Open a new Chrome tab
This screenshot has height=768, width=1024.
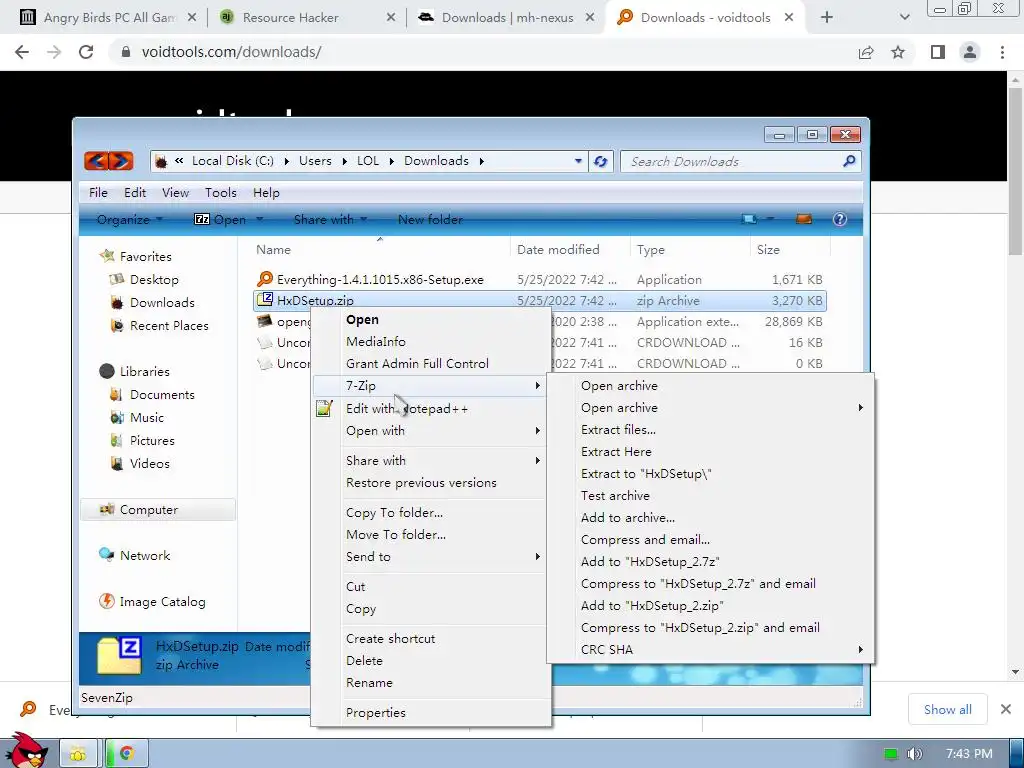[827, 18]
